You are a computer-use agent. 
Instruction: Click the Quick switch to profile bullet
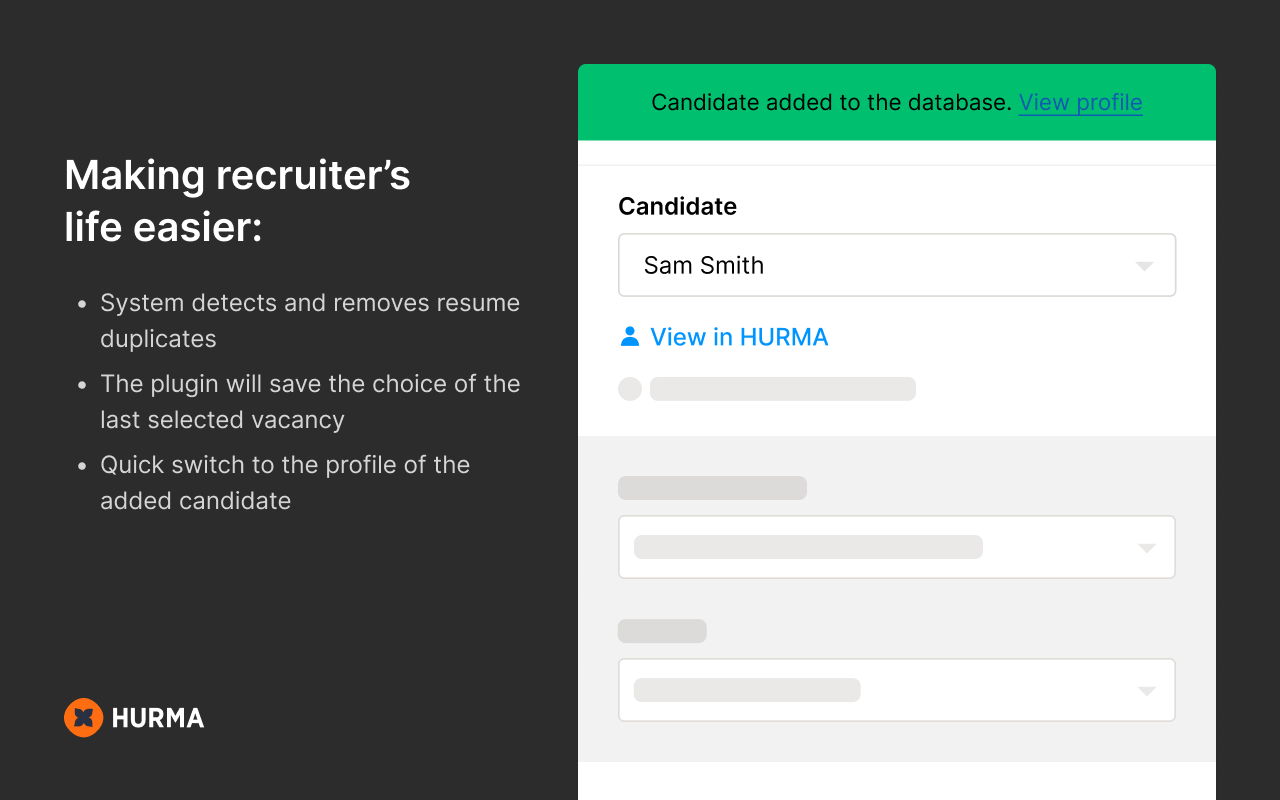point(285,482)
